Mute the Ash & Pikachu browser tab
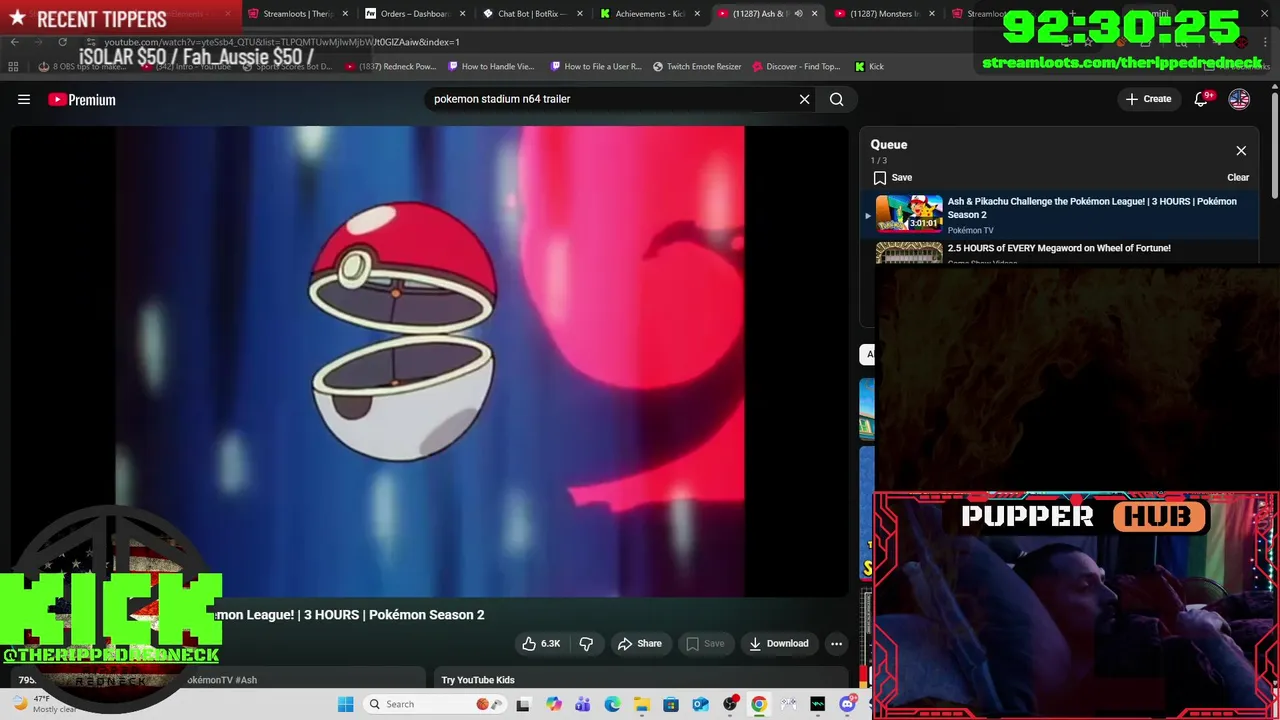The width and height of the screenshot is (1280, 720). pos(798,14)
